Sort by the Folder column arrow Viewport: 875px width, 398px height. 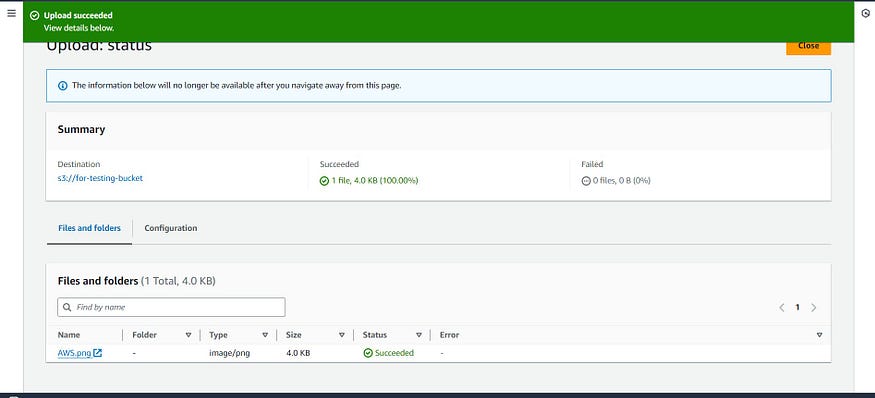[188, 335]
